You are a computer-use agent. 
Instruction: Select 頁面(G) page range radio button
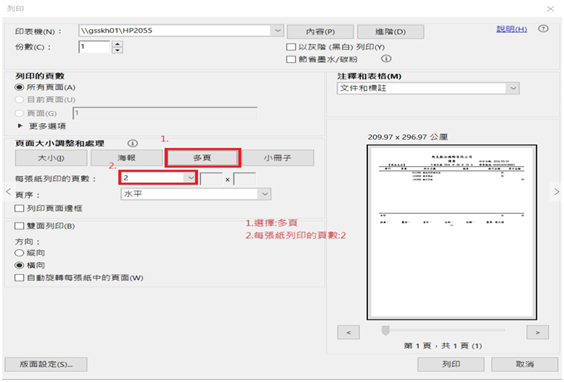(x=19, y=113)
